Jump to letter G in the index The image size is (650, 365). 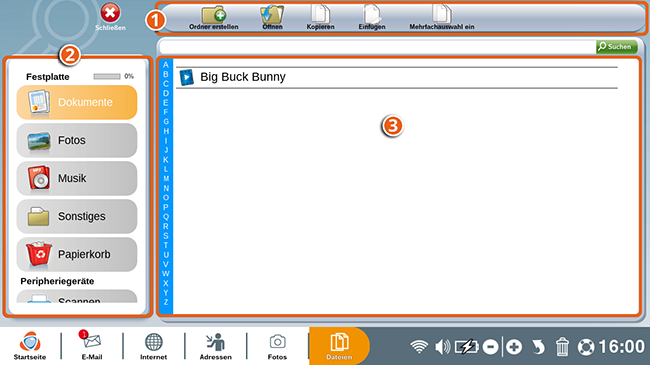(166, 122)
